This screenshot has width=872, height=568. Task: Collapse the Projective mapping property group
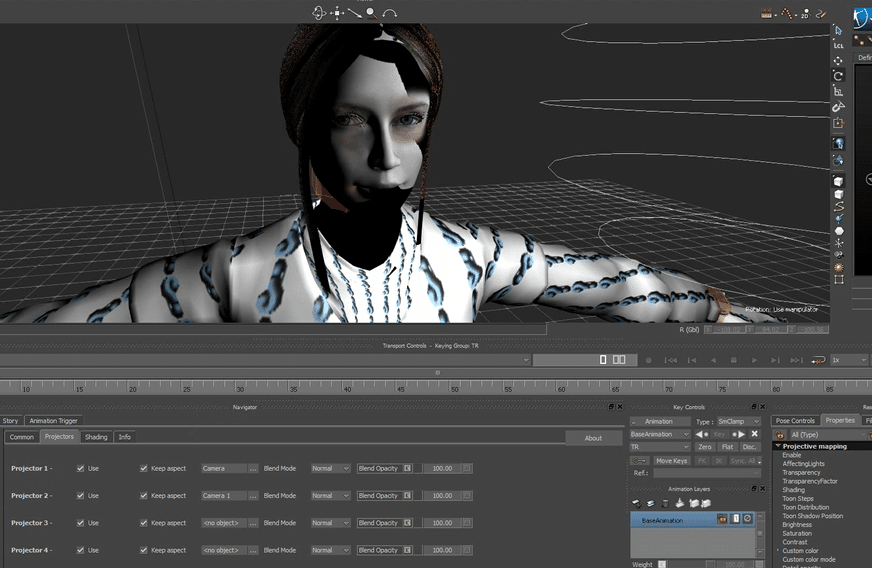[x=778, y=447]
